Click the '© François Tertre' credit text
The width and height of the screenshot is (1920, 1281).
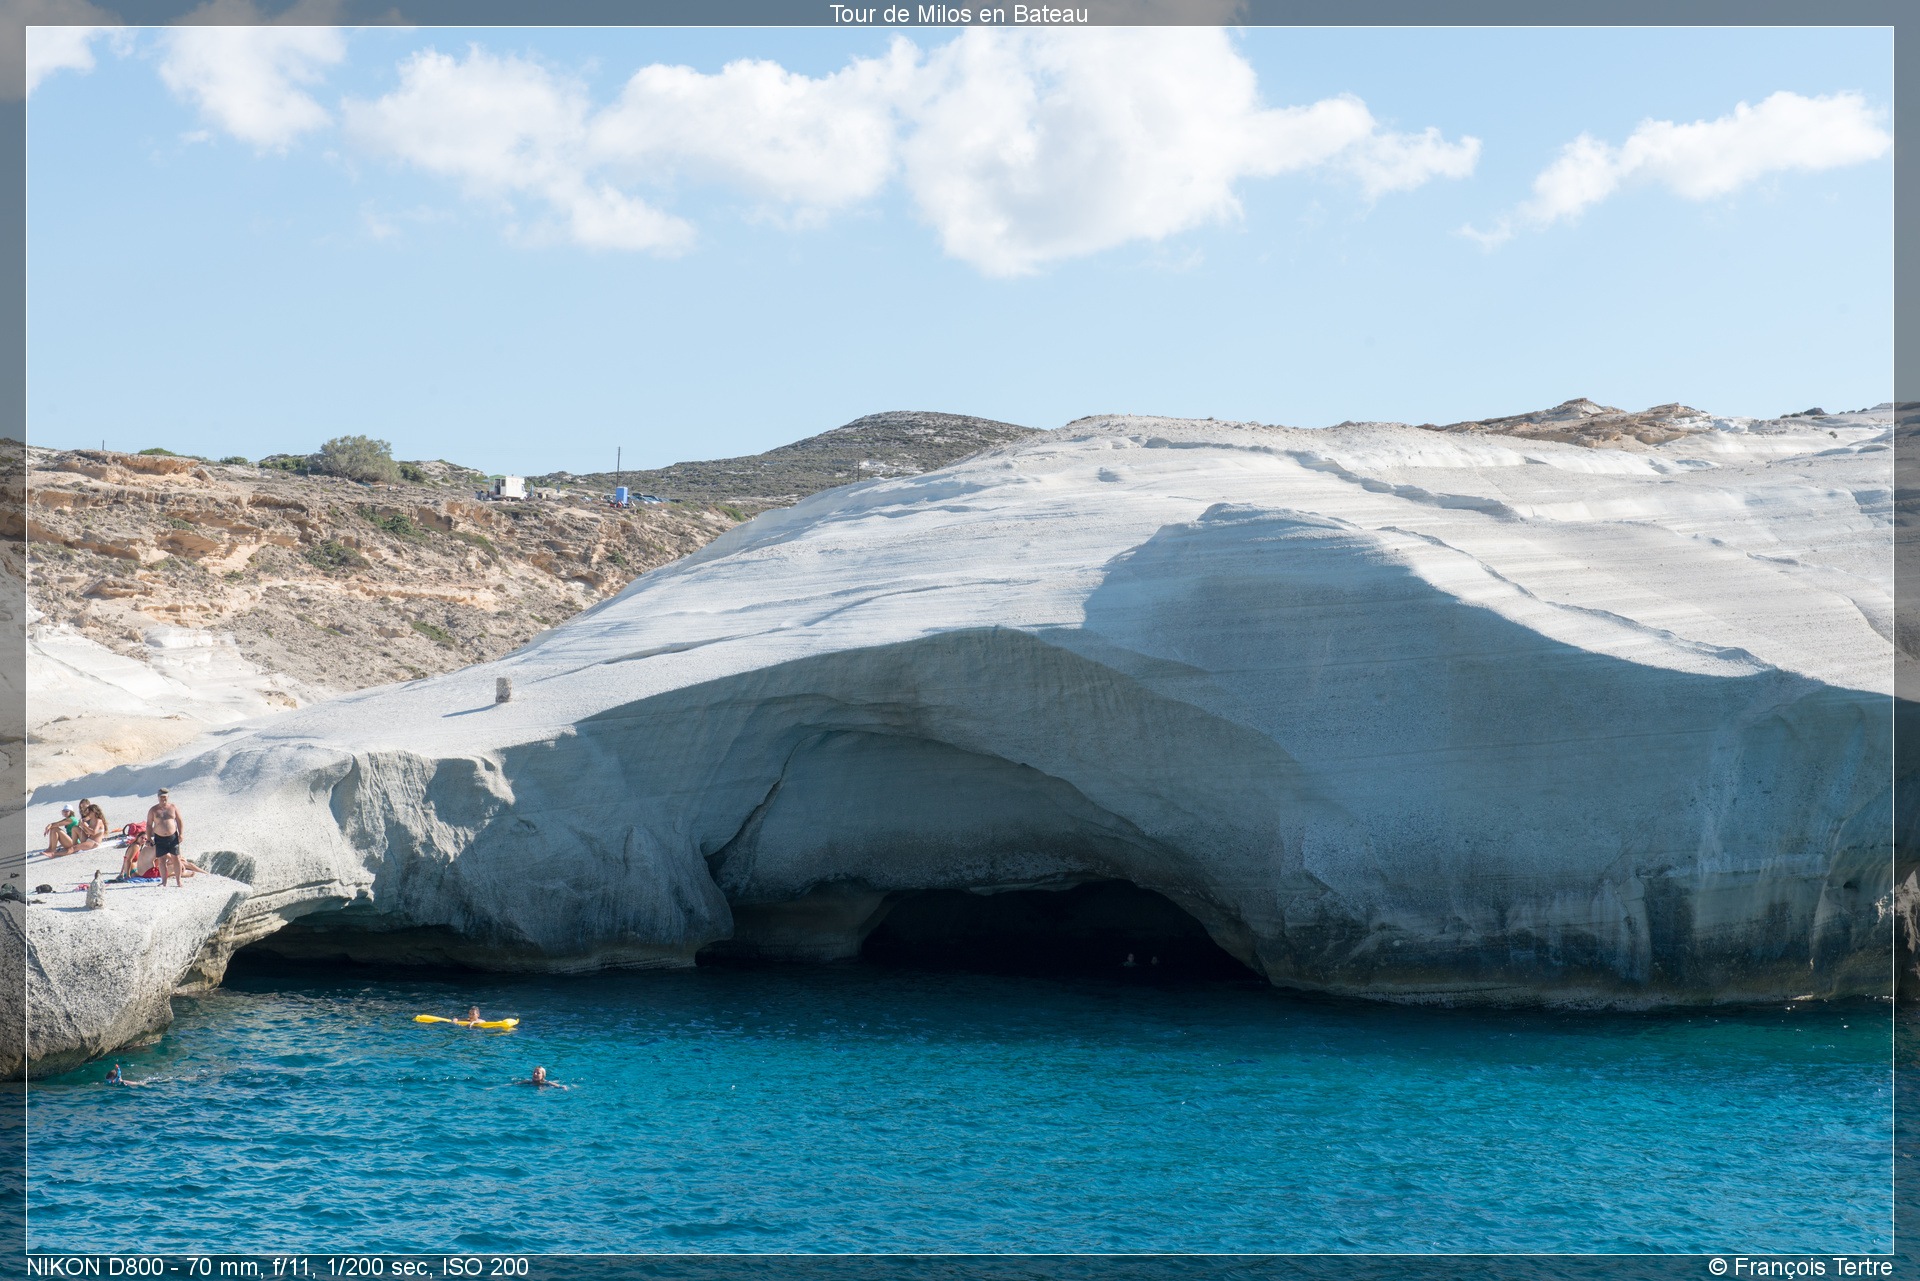[1800, 1266]
